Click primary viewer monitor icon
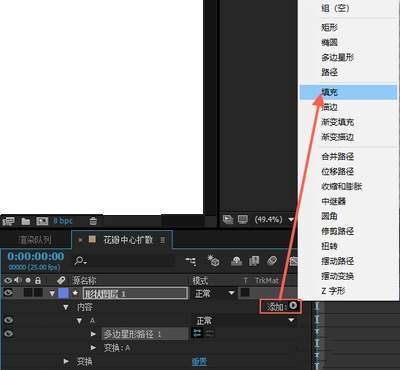This screenshot has height=370, width=400. 243,219
